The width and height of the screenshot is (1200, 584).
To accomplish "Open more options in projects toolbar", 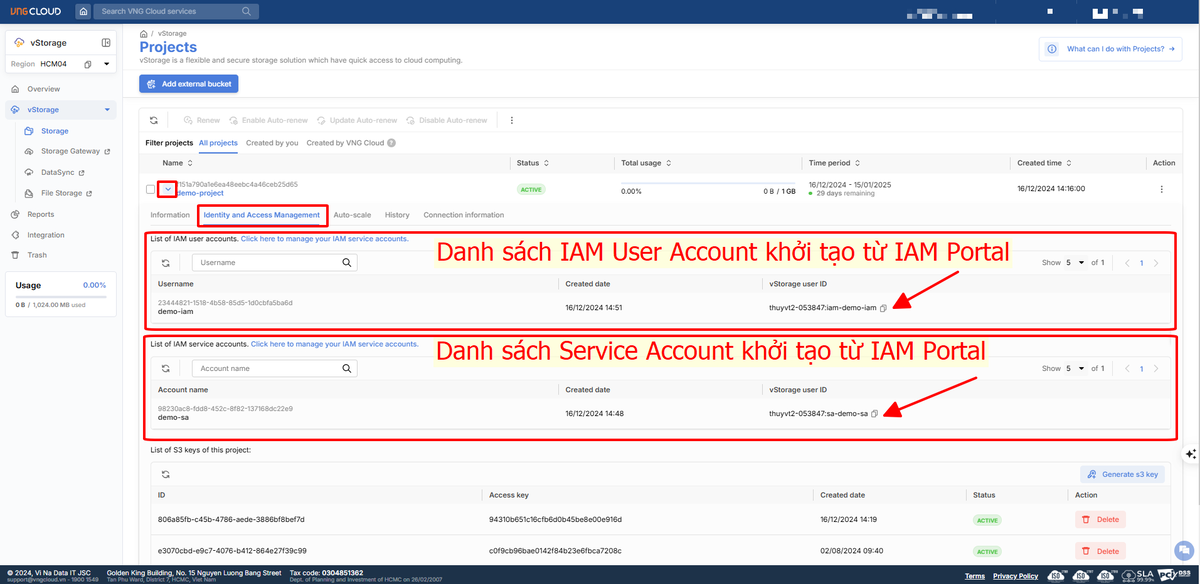I will [x=512, y=120].
